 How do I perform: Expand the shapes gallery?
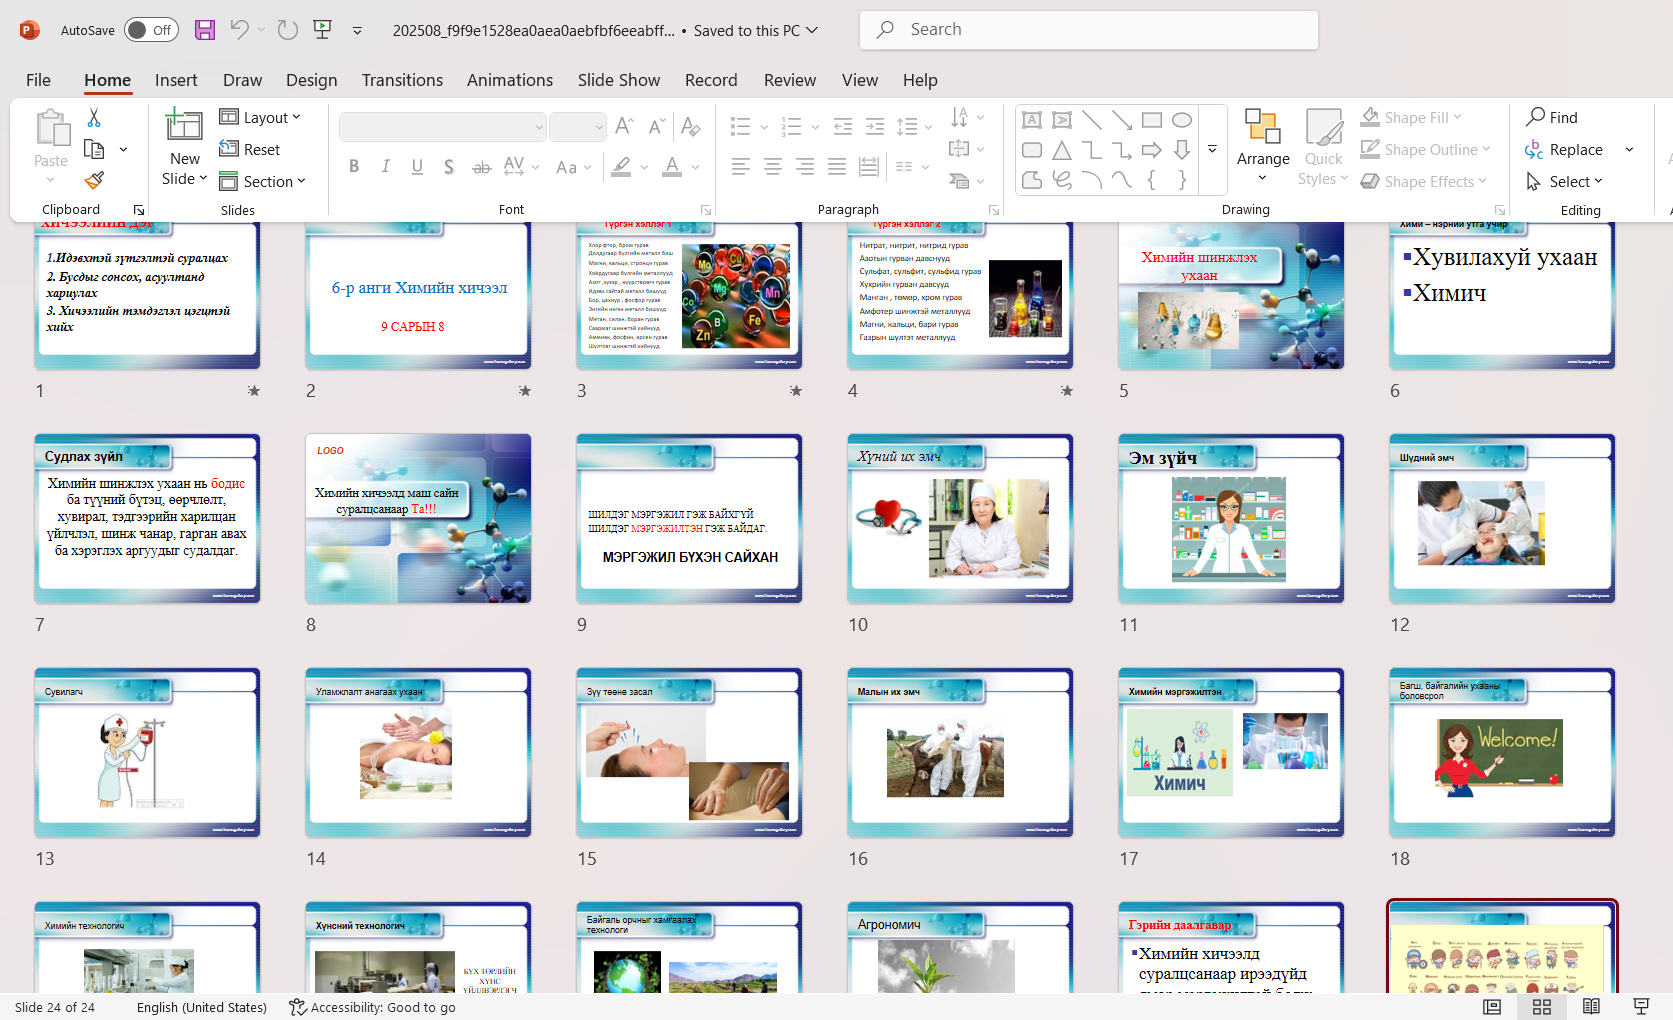[x=1213, y=150]
